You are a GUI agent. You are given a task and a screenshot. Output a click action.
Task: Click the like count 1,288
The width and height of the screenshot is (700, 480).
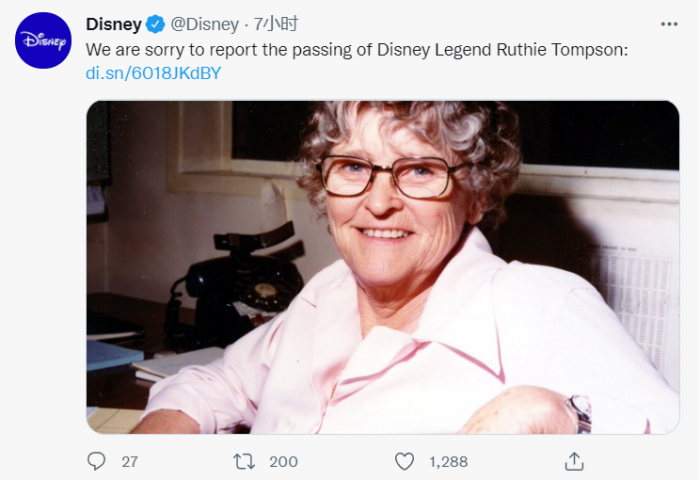point(447,462)
